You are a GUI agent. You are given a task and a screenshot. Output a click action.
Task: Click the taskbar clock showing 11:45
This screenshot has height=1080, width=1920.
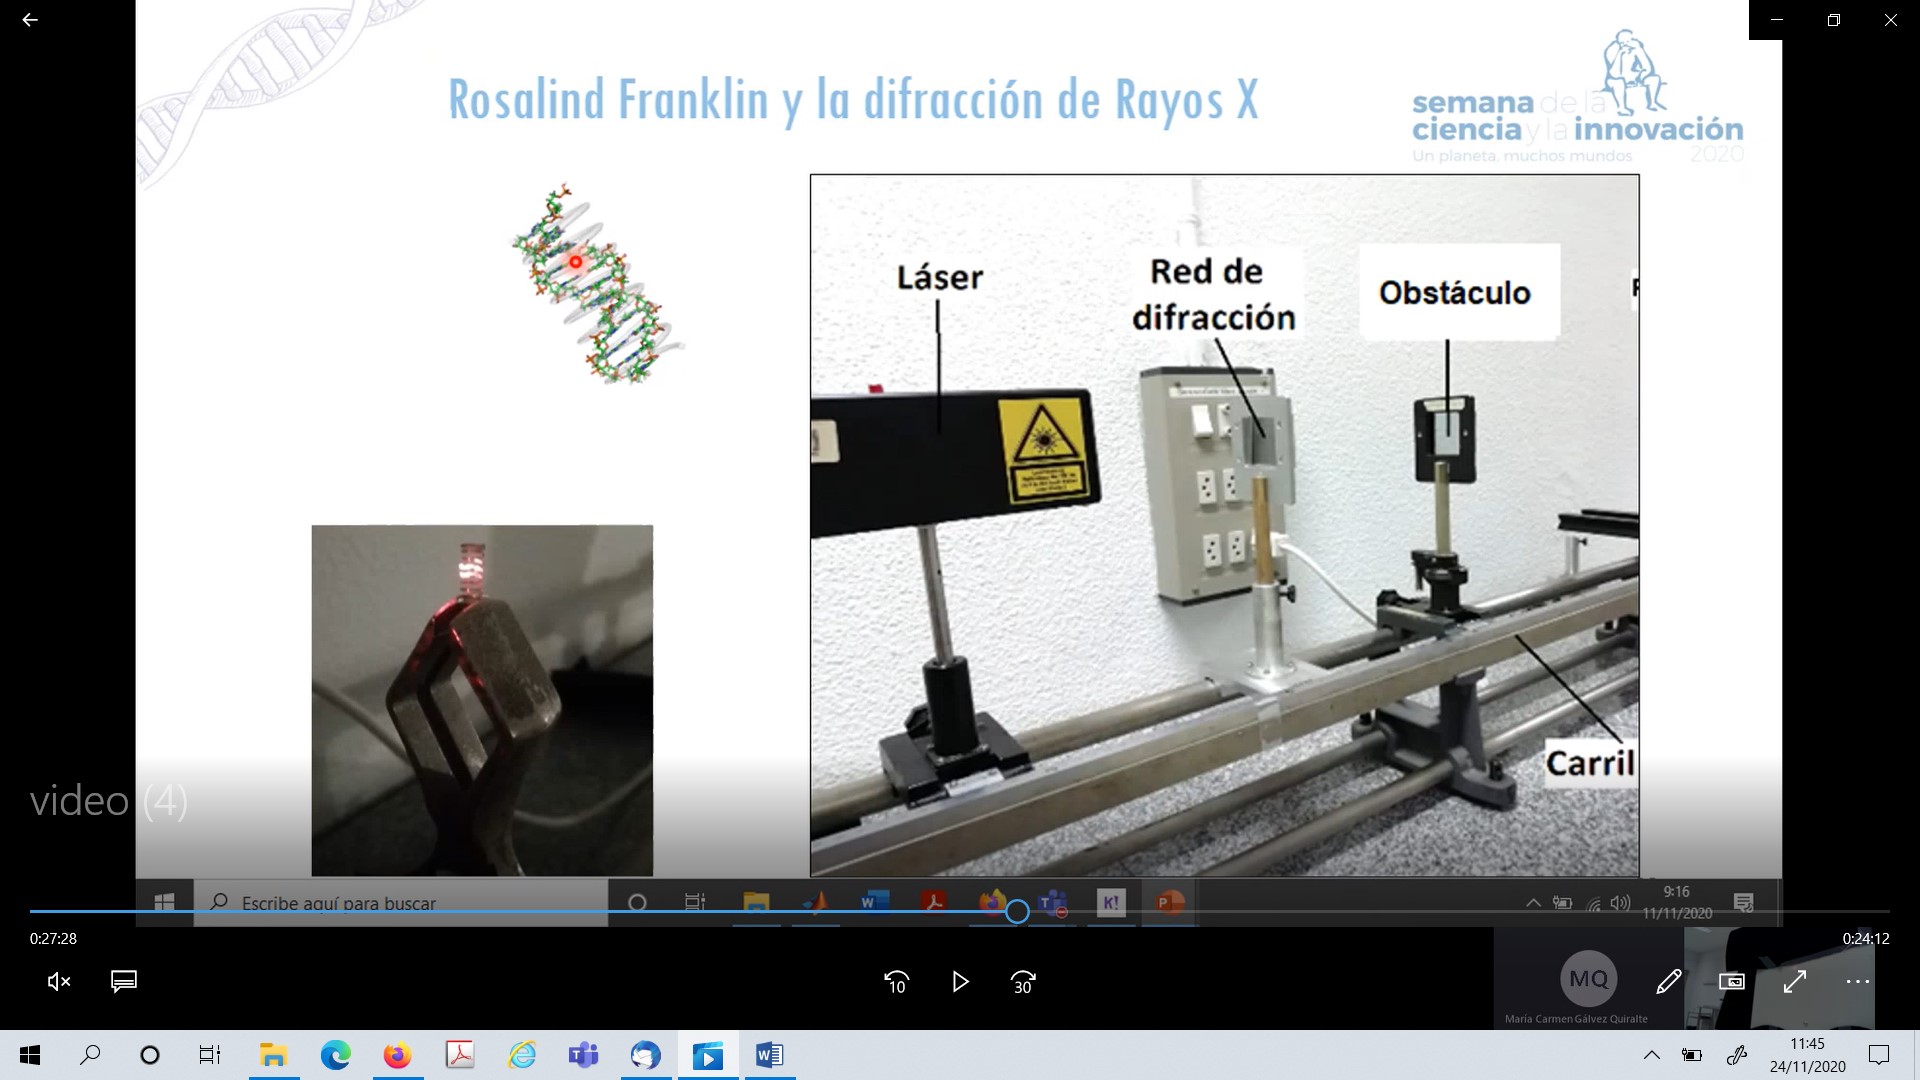(1807, 1055)
